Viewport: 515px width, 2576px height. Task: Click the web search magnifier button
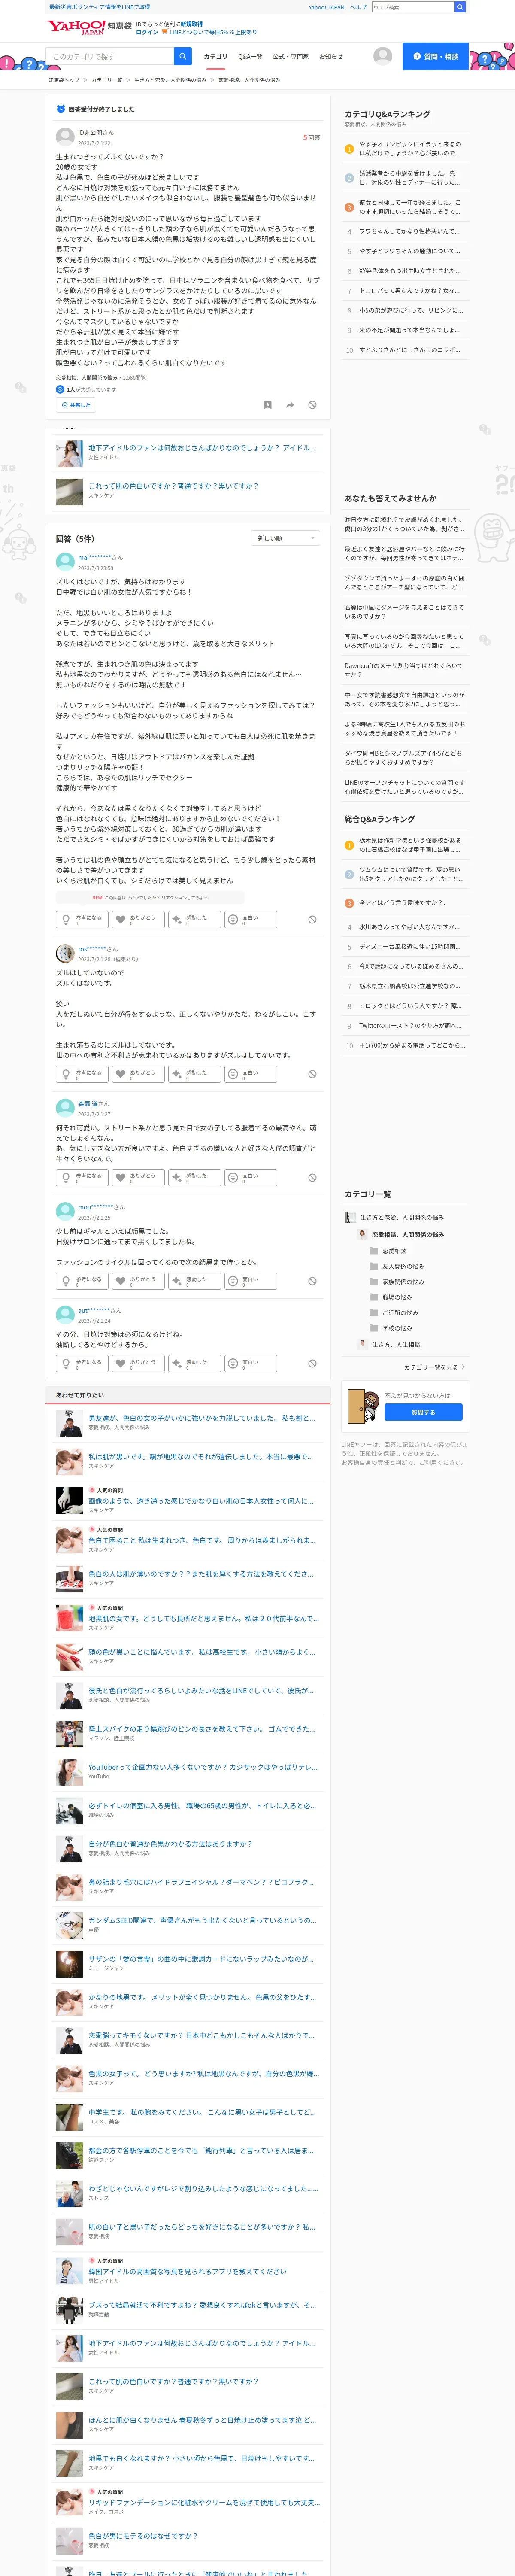tap(460, 7)
